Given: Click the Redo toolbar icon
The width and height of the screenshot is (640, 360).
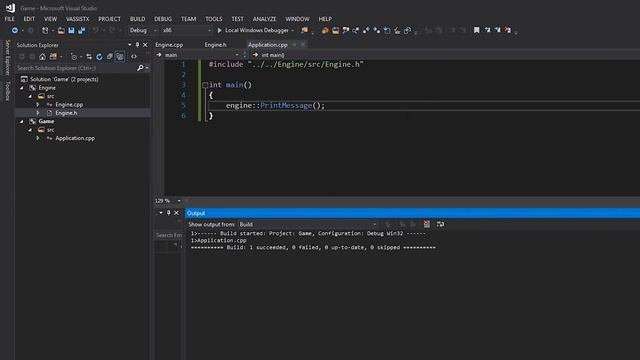Looking at the screenshot, I should click(111, 30).
